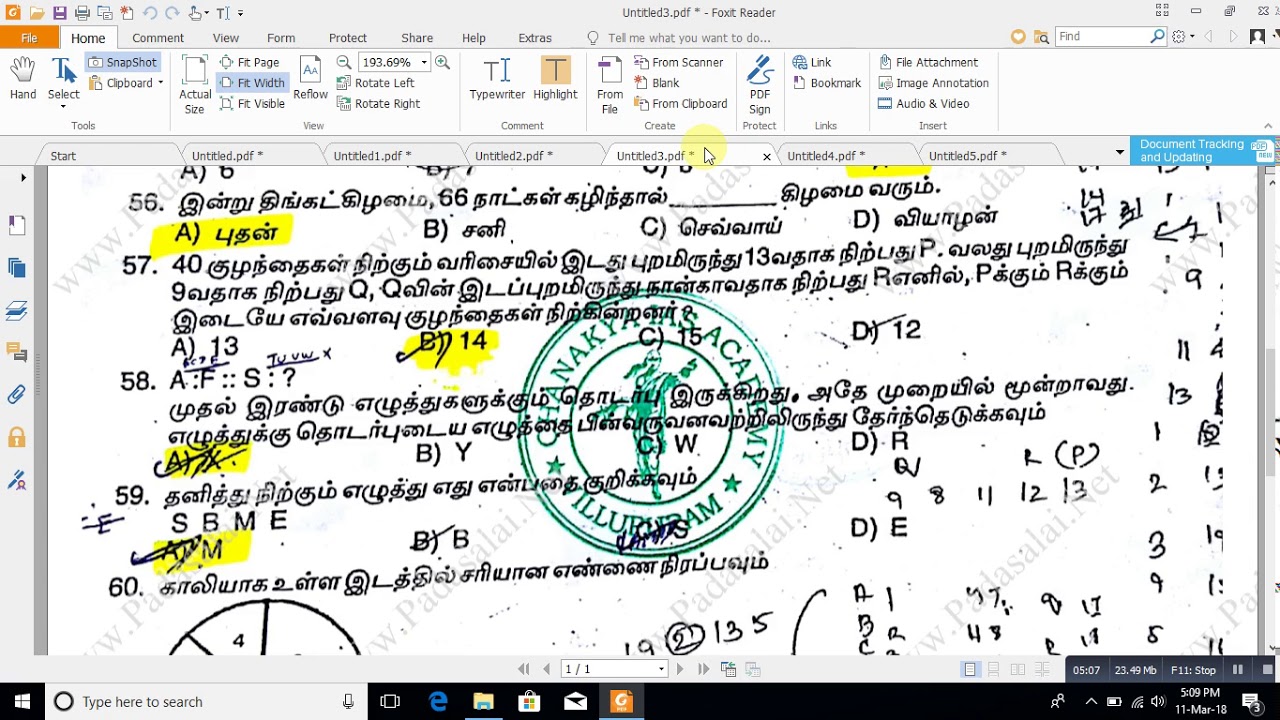Image resolution: width=1280 pixels, height=720 pixels.
Task: Create a Blank PDF
Action: click(x=656, y=83)
